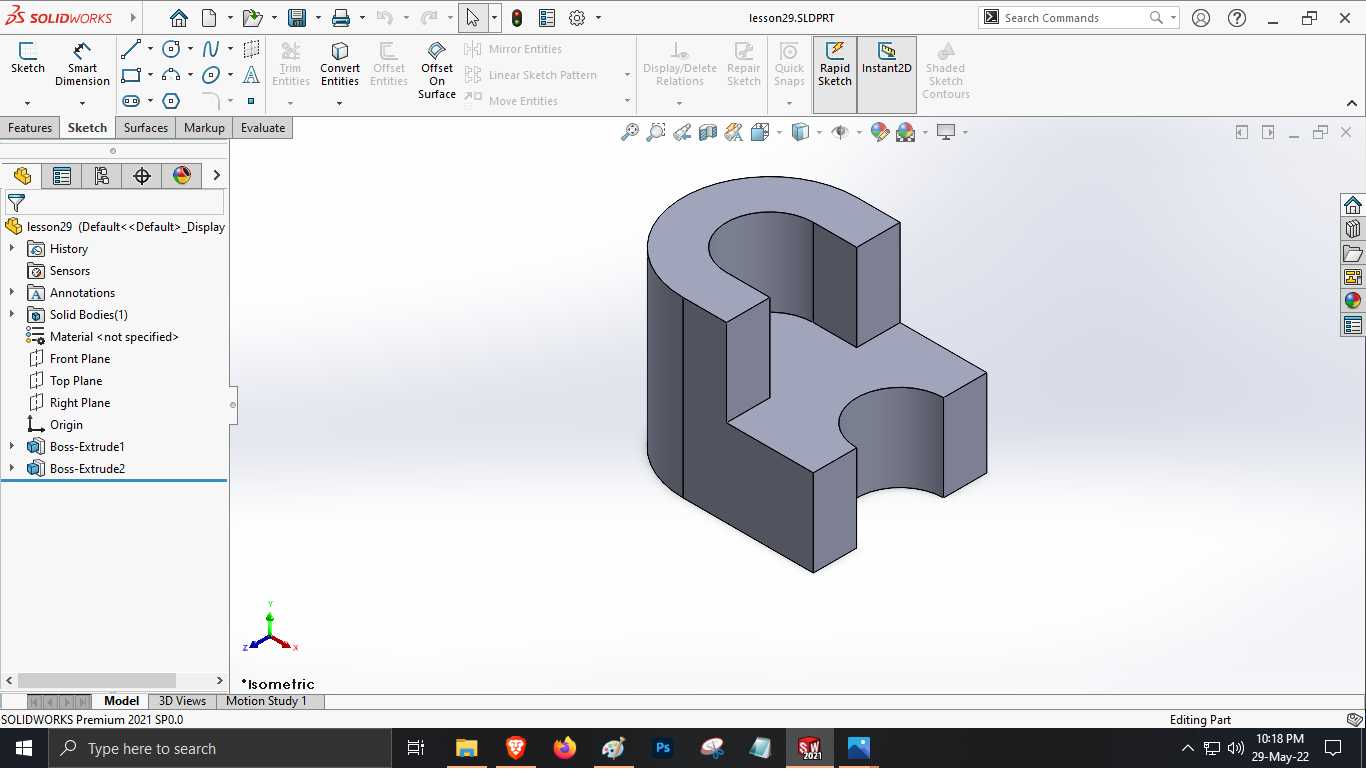This screenshot has width=1366, height=780.
Task: Select the Ellipse sketch tool
Action: 211,75
